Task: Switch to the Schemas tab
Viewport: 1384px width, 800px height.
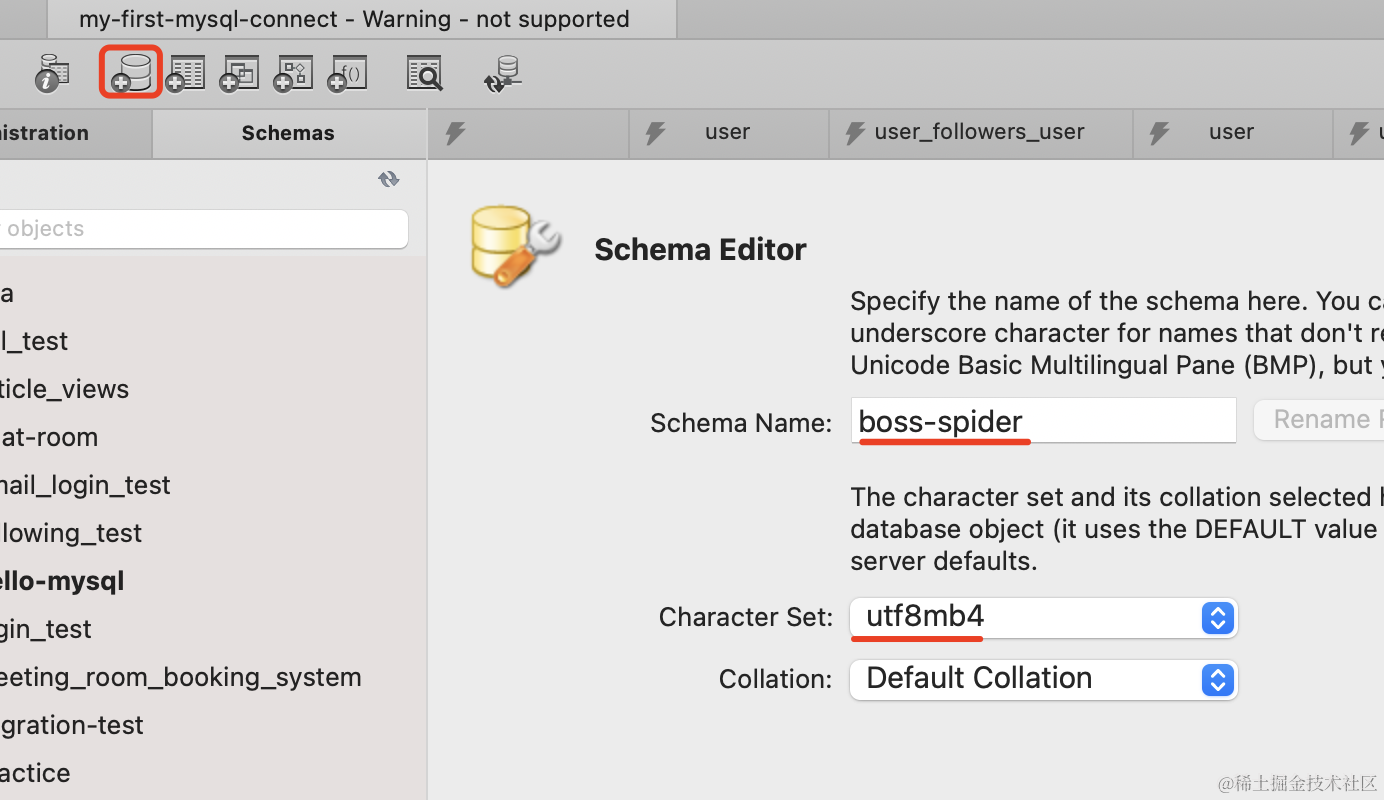Action: 288,133
